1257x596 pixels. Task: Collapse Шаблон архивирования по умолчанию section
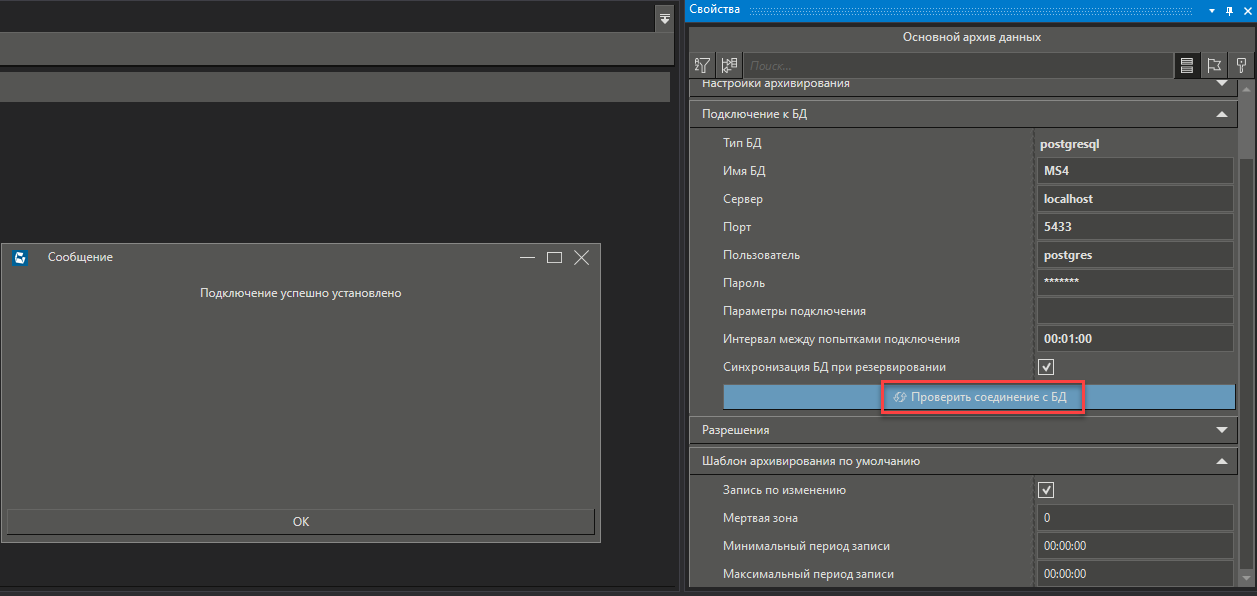1221,462
